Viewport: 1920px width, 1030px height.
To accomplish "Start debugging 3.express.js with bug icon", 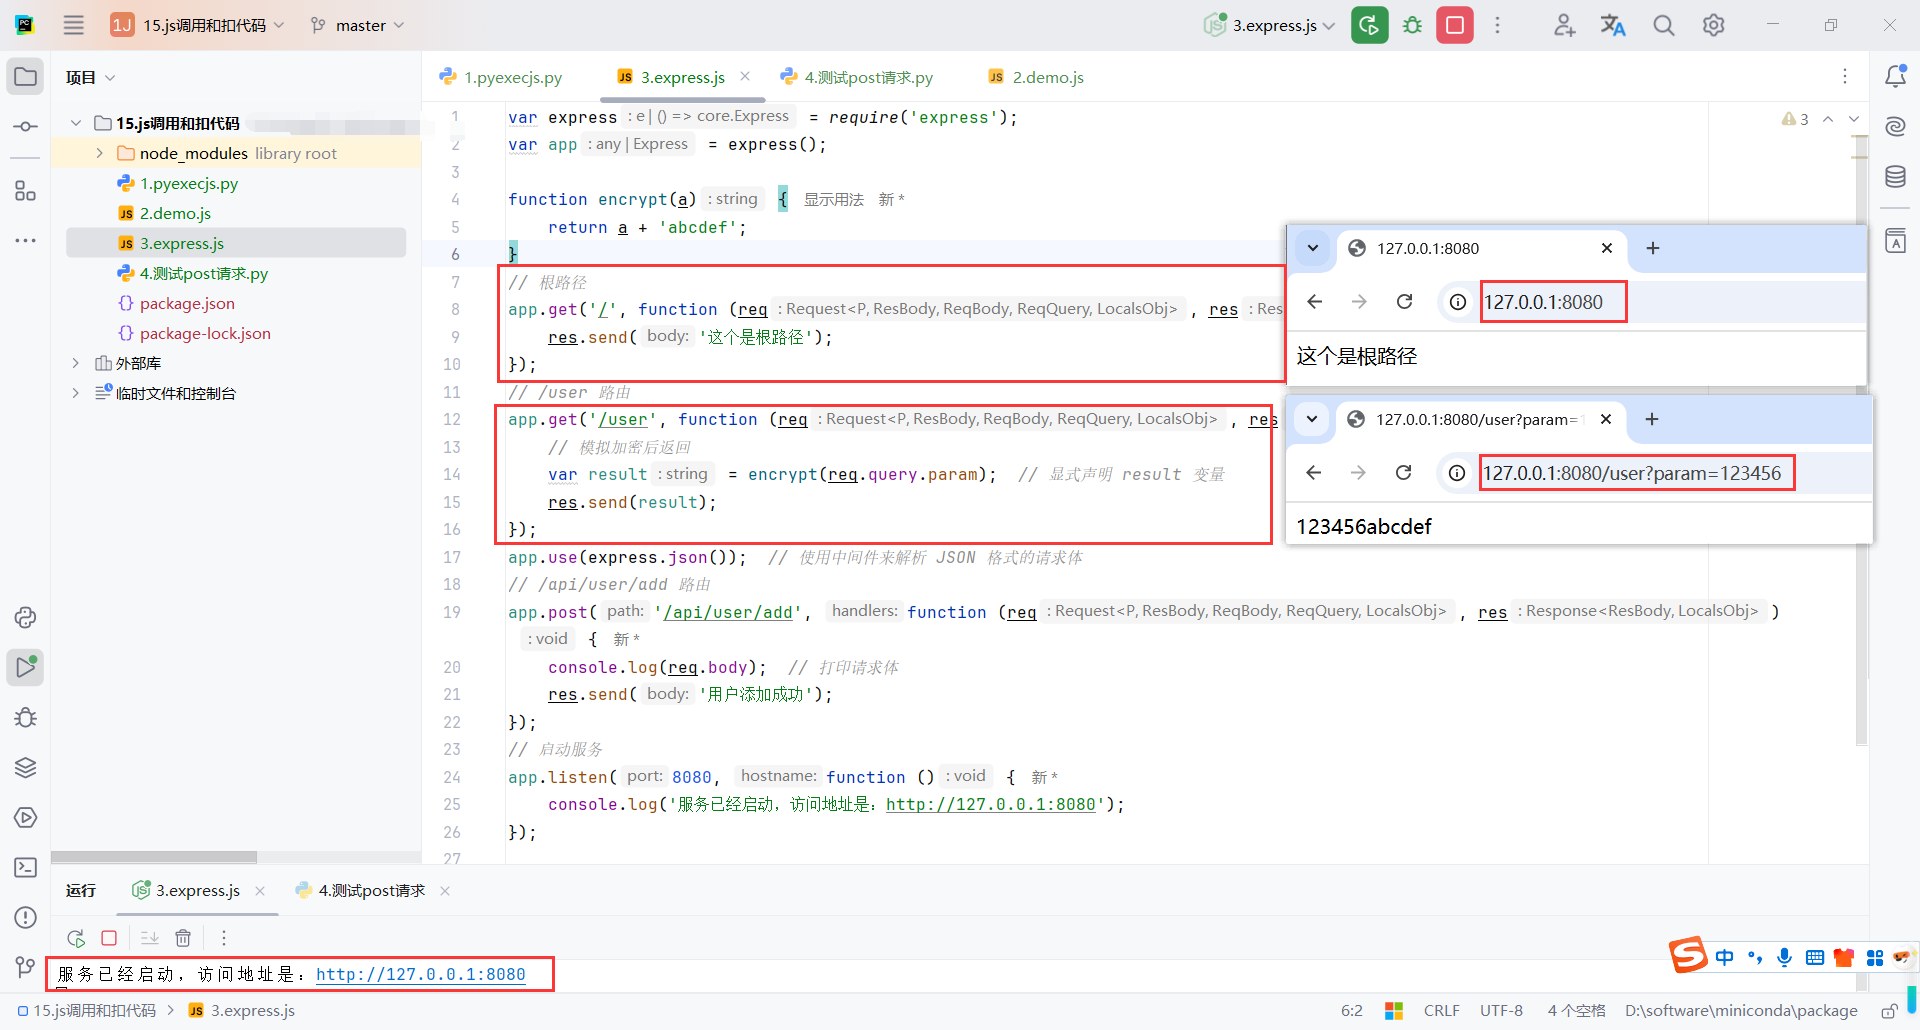I will [x=1412, y=25].
